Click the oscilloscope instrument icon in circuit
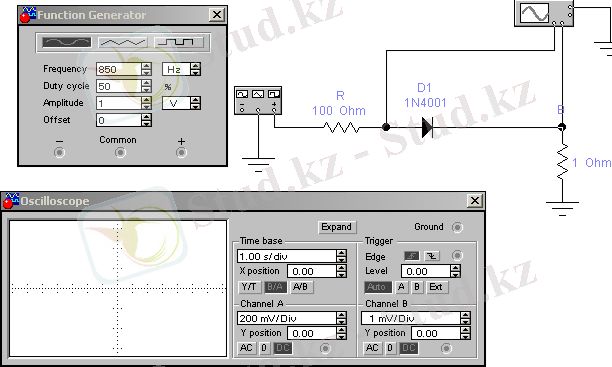Image resolution: width=612 pixels, height=367 pixels. 544,13
